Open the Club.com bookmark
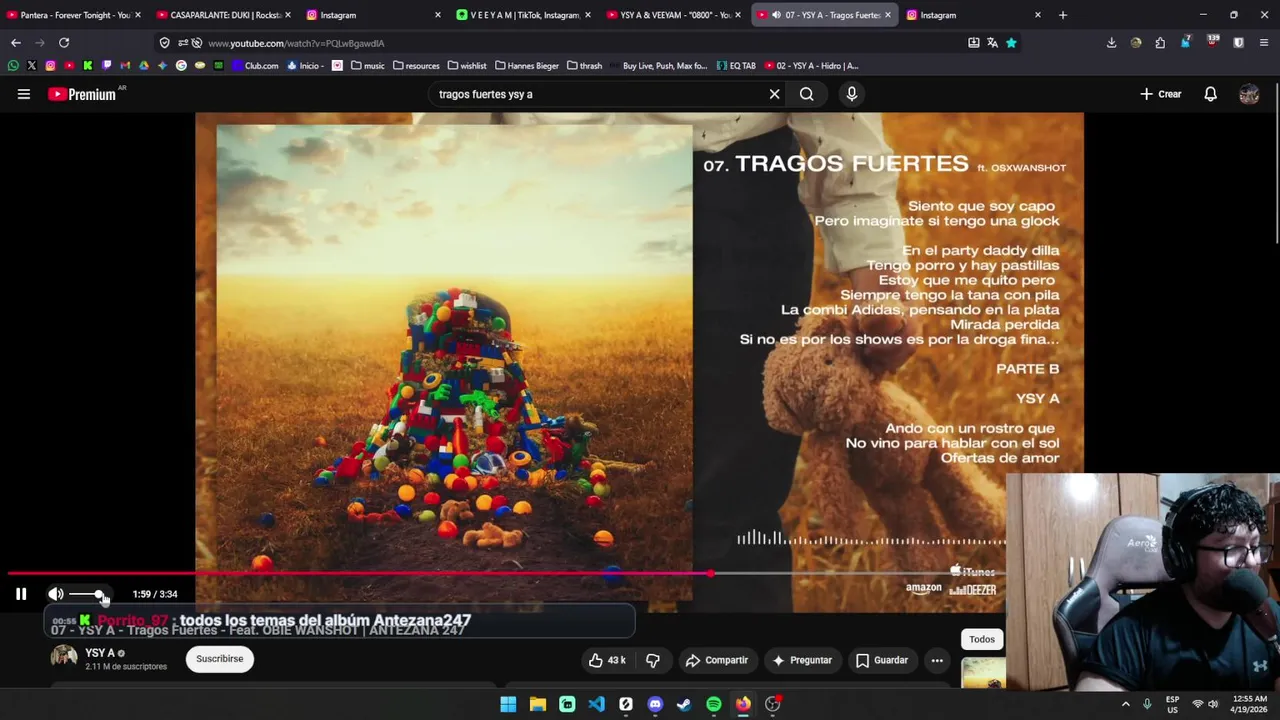Image resolution: width=1280 pixels, height=720 pixels. tap(255, 66)
